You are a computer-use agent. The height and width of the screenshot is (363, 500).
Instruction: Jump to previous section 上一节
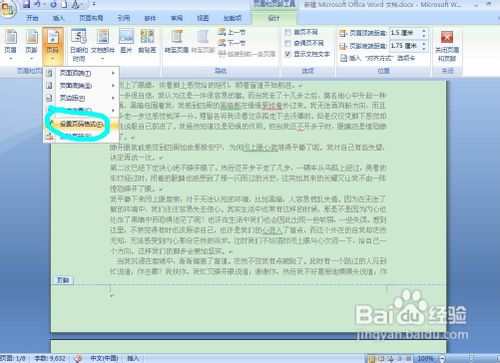(x=232, y=32)
